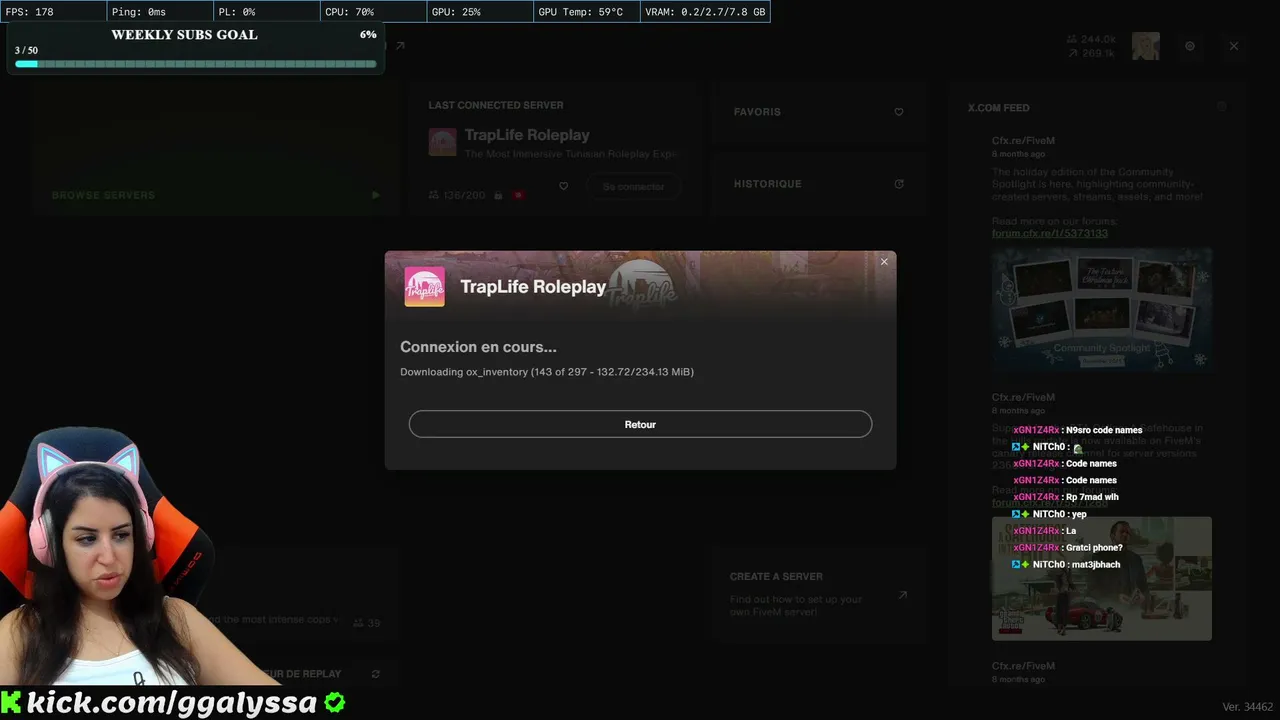The width and height of the screenshot is (1280, 720).
Task: Click the Se connecter button
Action: (x=633, y=187)
